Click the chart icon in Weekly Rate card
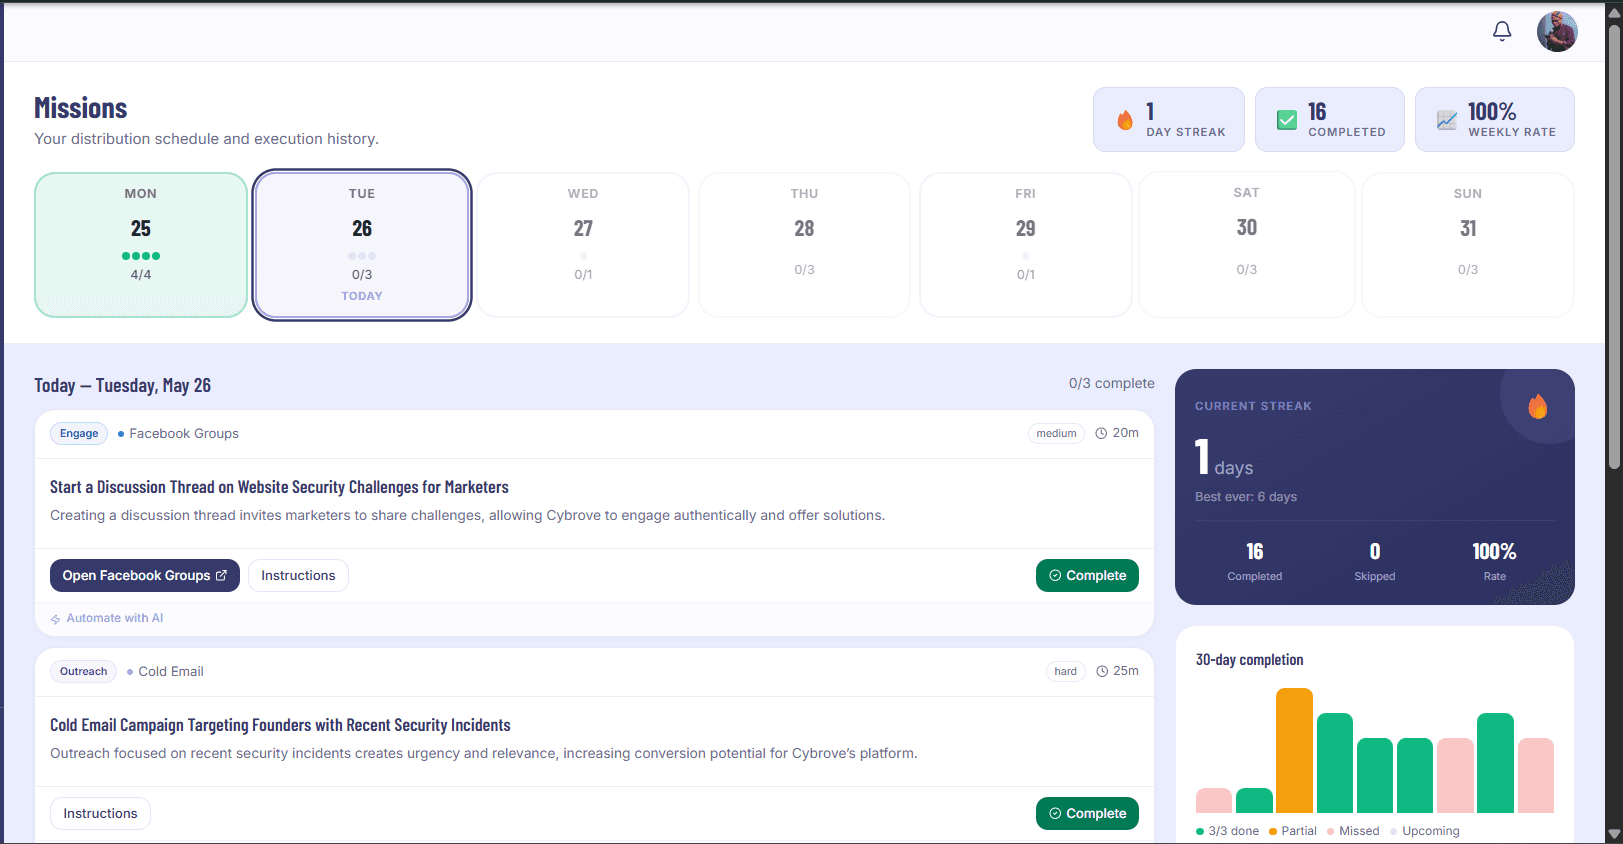The height and width of the screenshot is (844, 1623). tap(1447, 120)
